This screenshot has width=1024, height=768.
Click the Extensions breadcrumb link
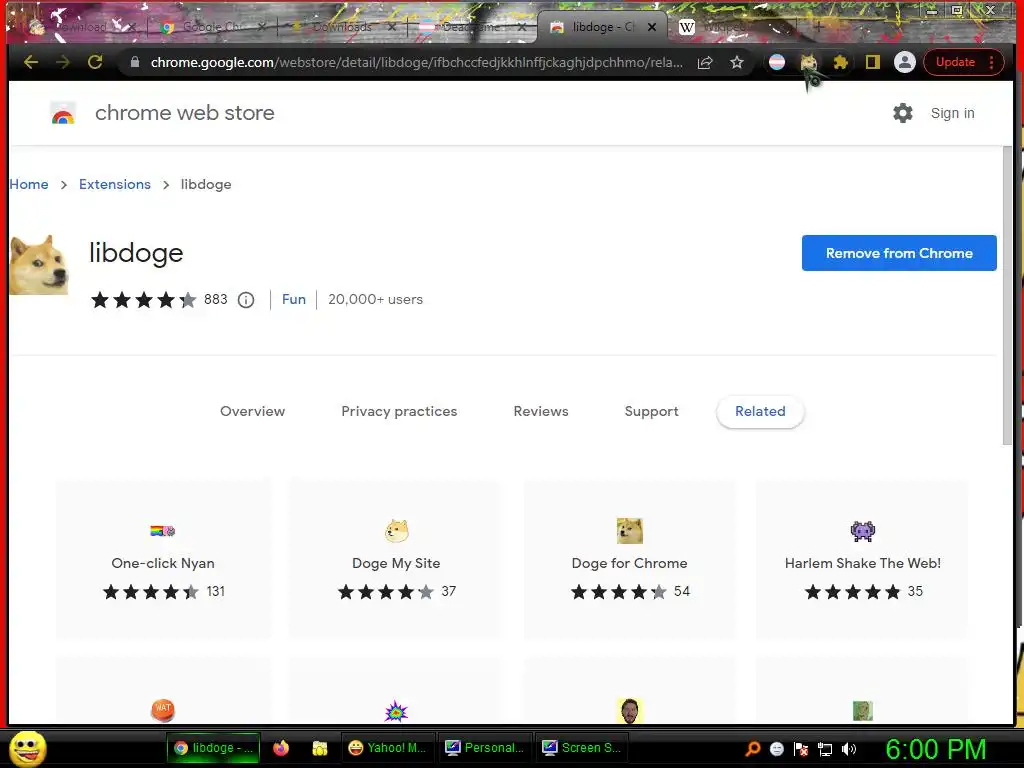coord(115,184)
